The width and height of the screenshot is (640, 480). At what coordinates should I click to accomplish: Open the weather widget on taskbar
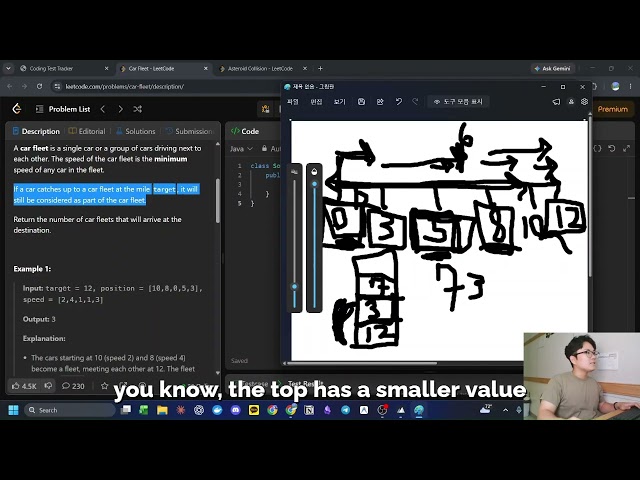pos(486,409)
